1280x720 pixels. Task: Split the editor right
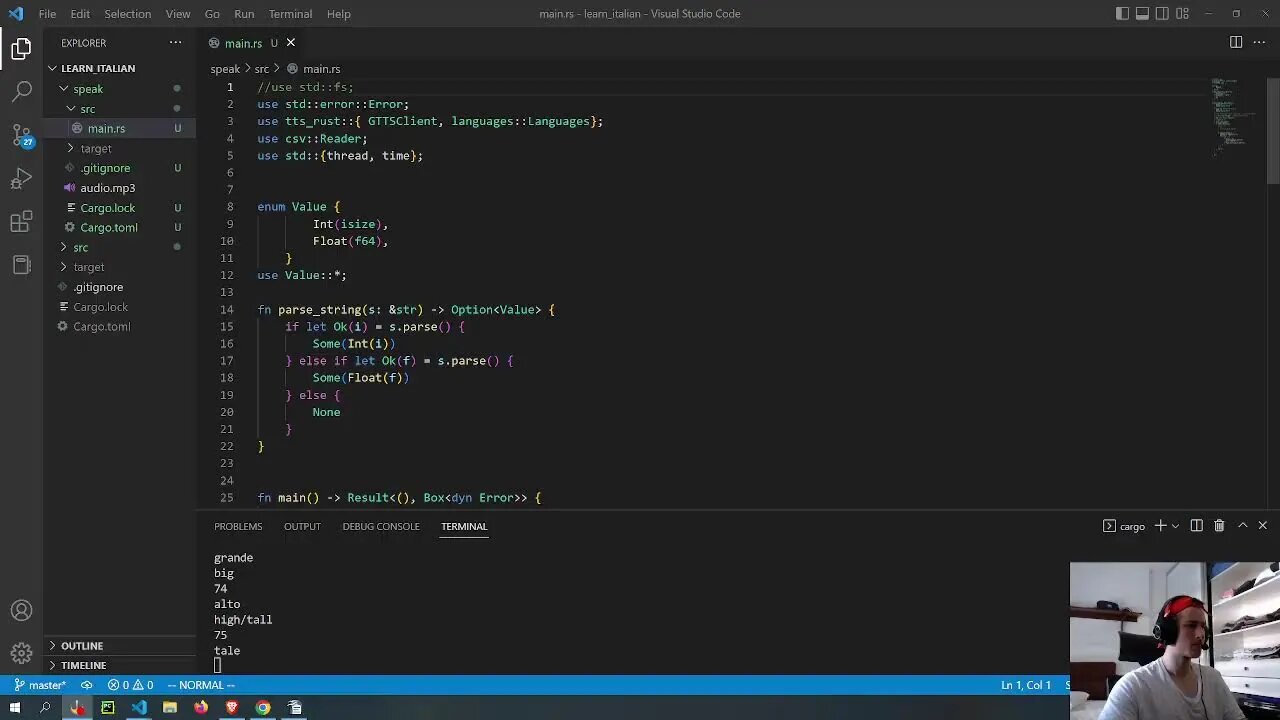point(1236,43)
